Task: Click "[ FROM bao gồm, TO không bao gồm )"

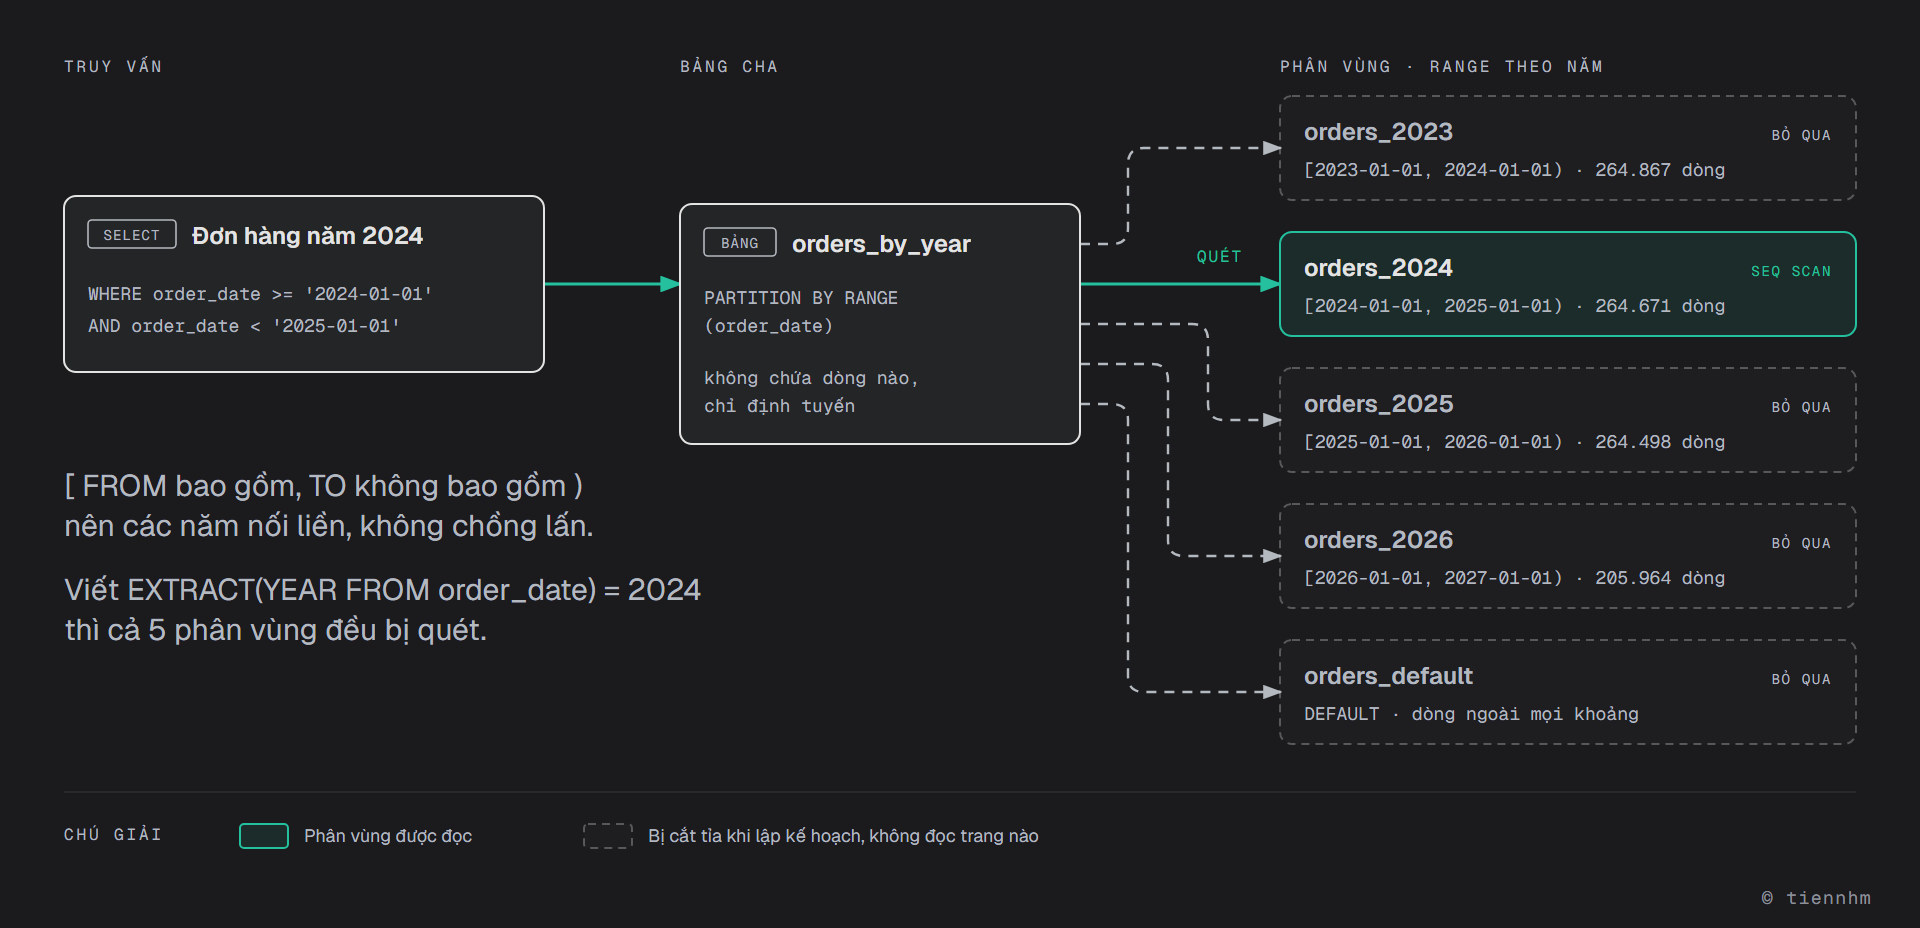Action: pyautogui.click(x=324, y=486)
